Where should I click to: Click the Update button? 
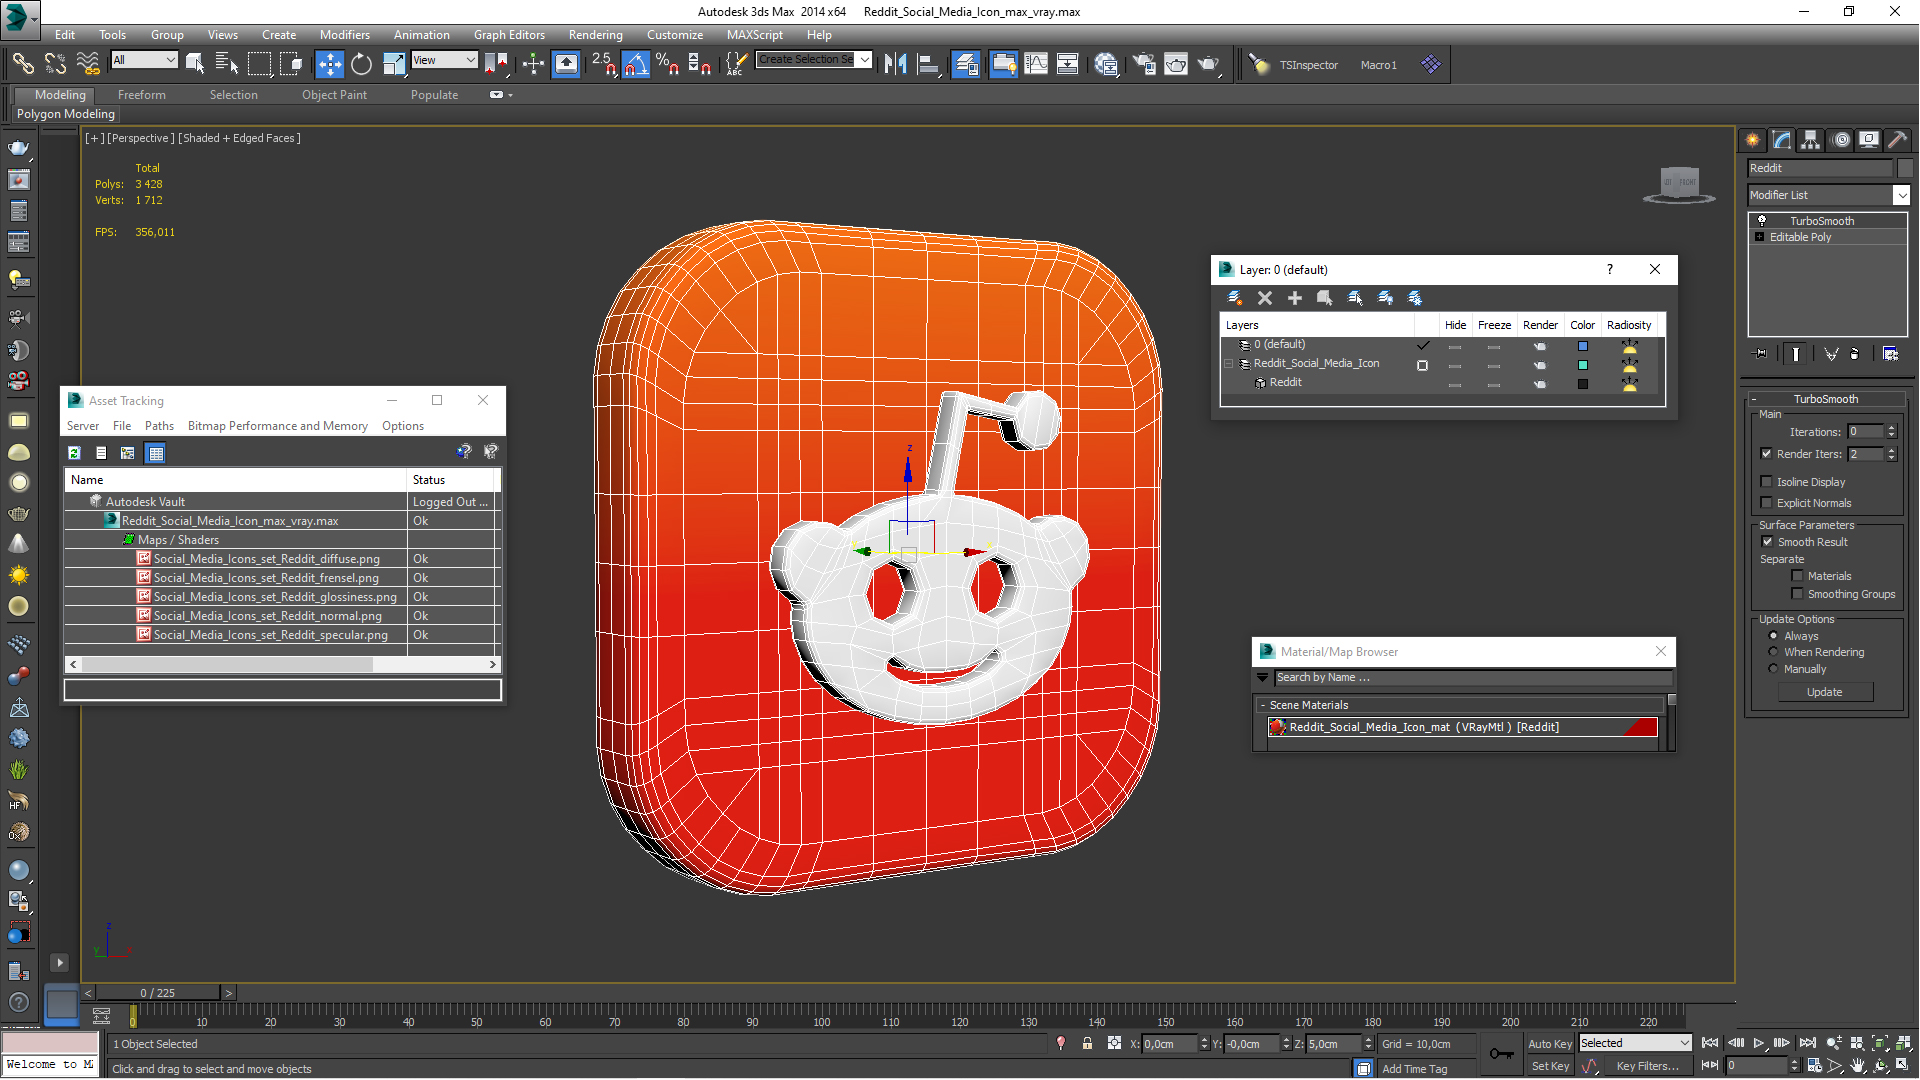[x=1824, y=692]
